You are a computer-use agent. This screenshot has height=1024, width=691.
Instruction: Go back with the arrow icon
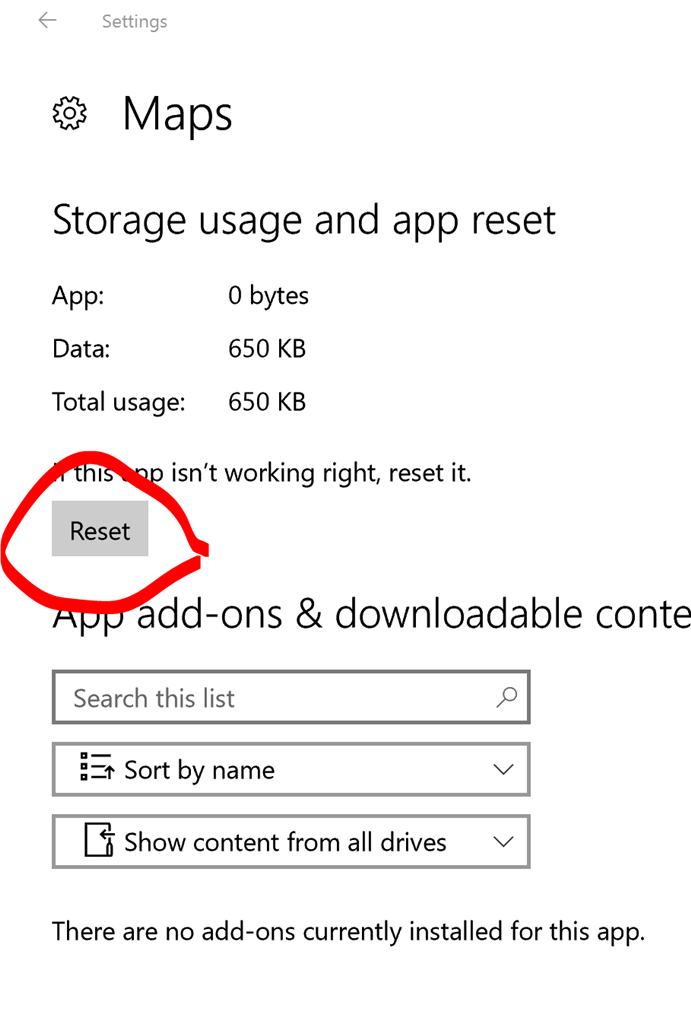(x=47, y=21)
